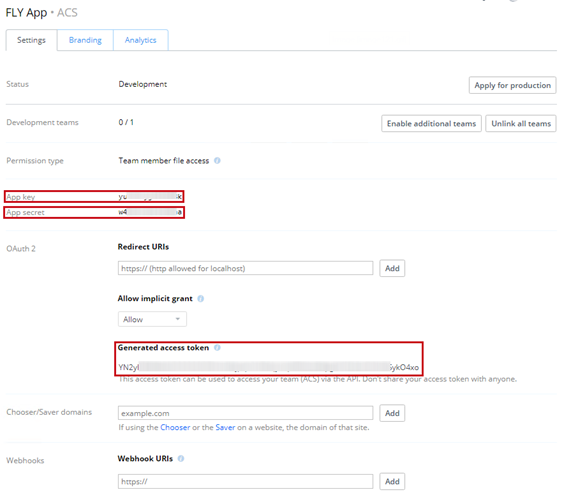The height and width of the screenshot is (492, 571).
Task: Click Add button for Chooser/Saver domains
Action: point(392,413)
